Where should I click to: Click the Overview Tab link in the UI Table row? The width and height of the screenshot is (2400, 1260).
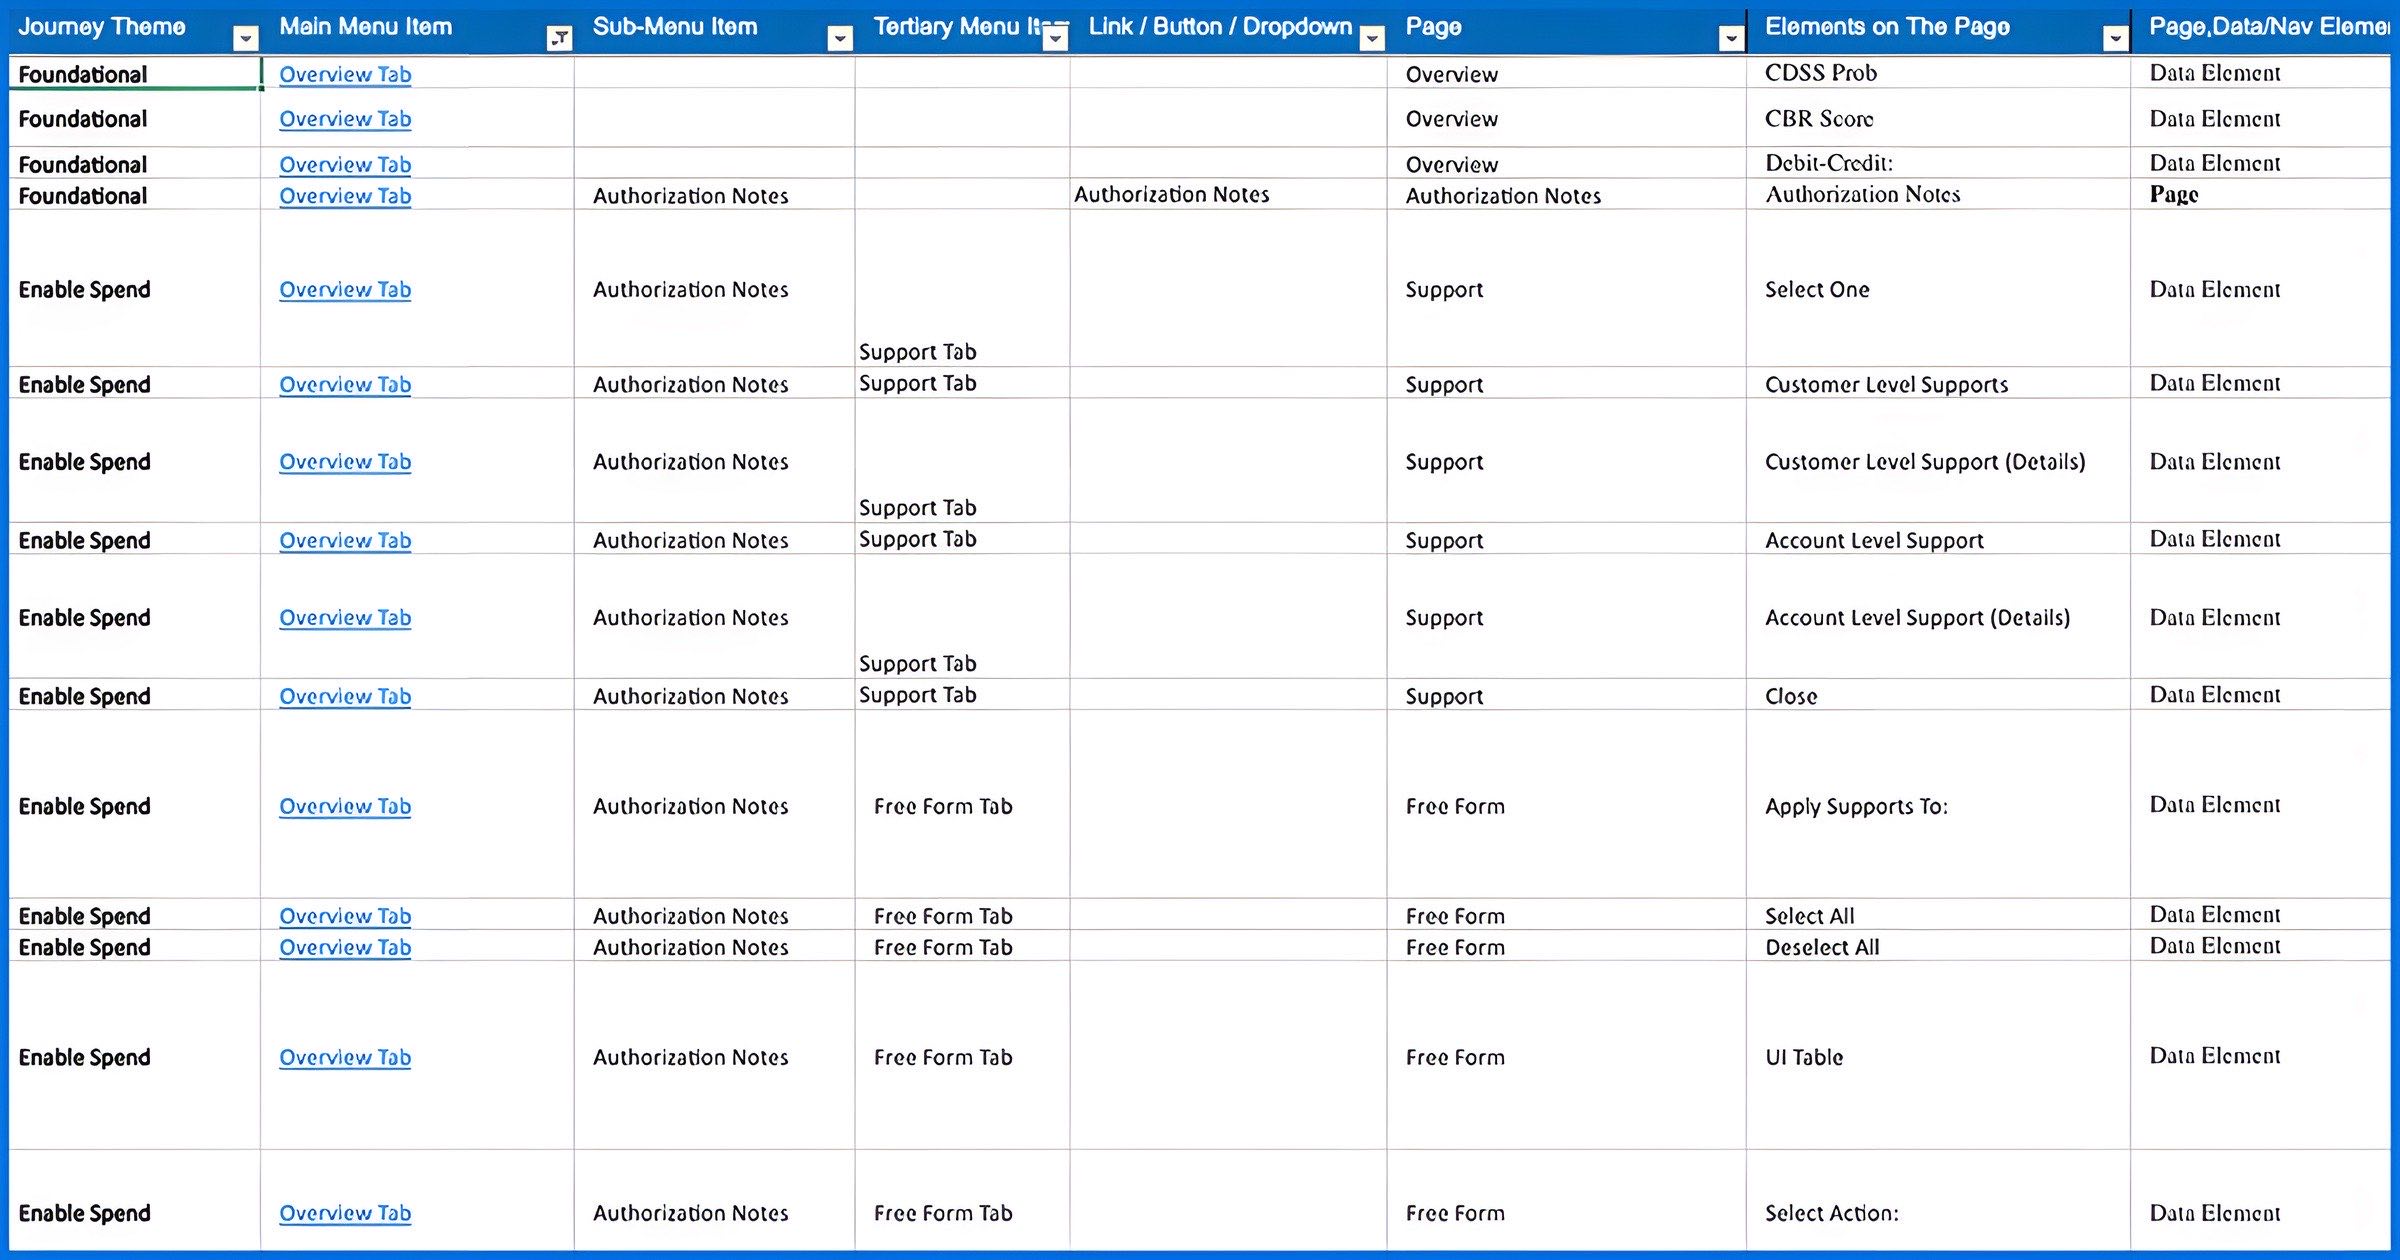(345, 1057)
